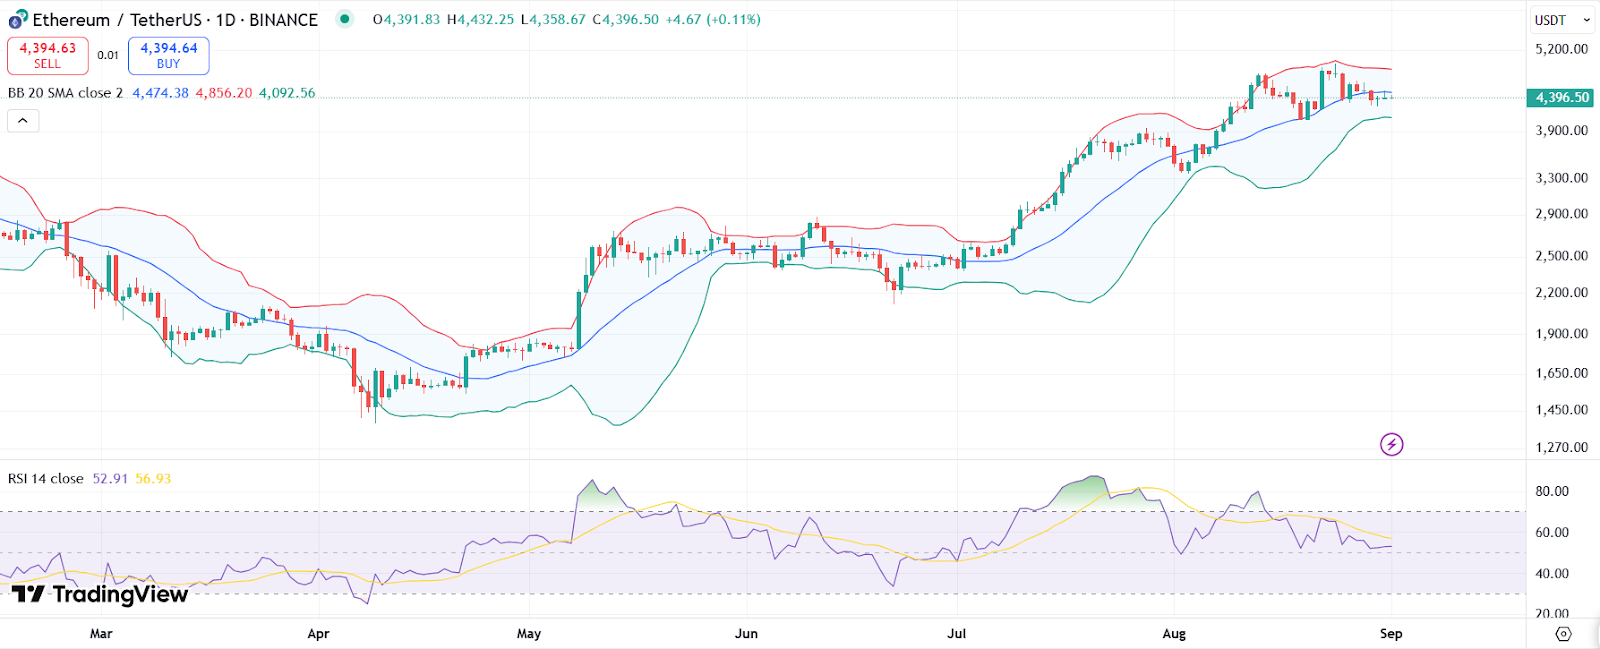This screenshot has height=649, width=1600.
Task: Click the green 4,396.50 current price label
Action: pos(1561,98)
